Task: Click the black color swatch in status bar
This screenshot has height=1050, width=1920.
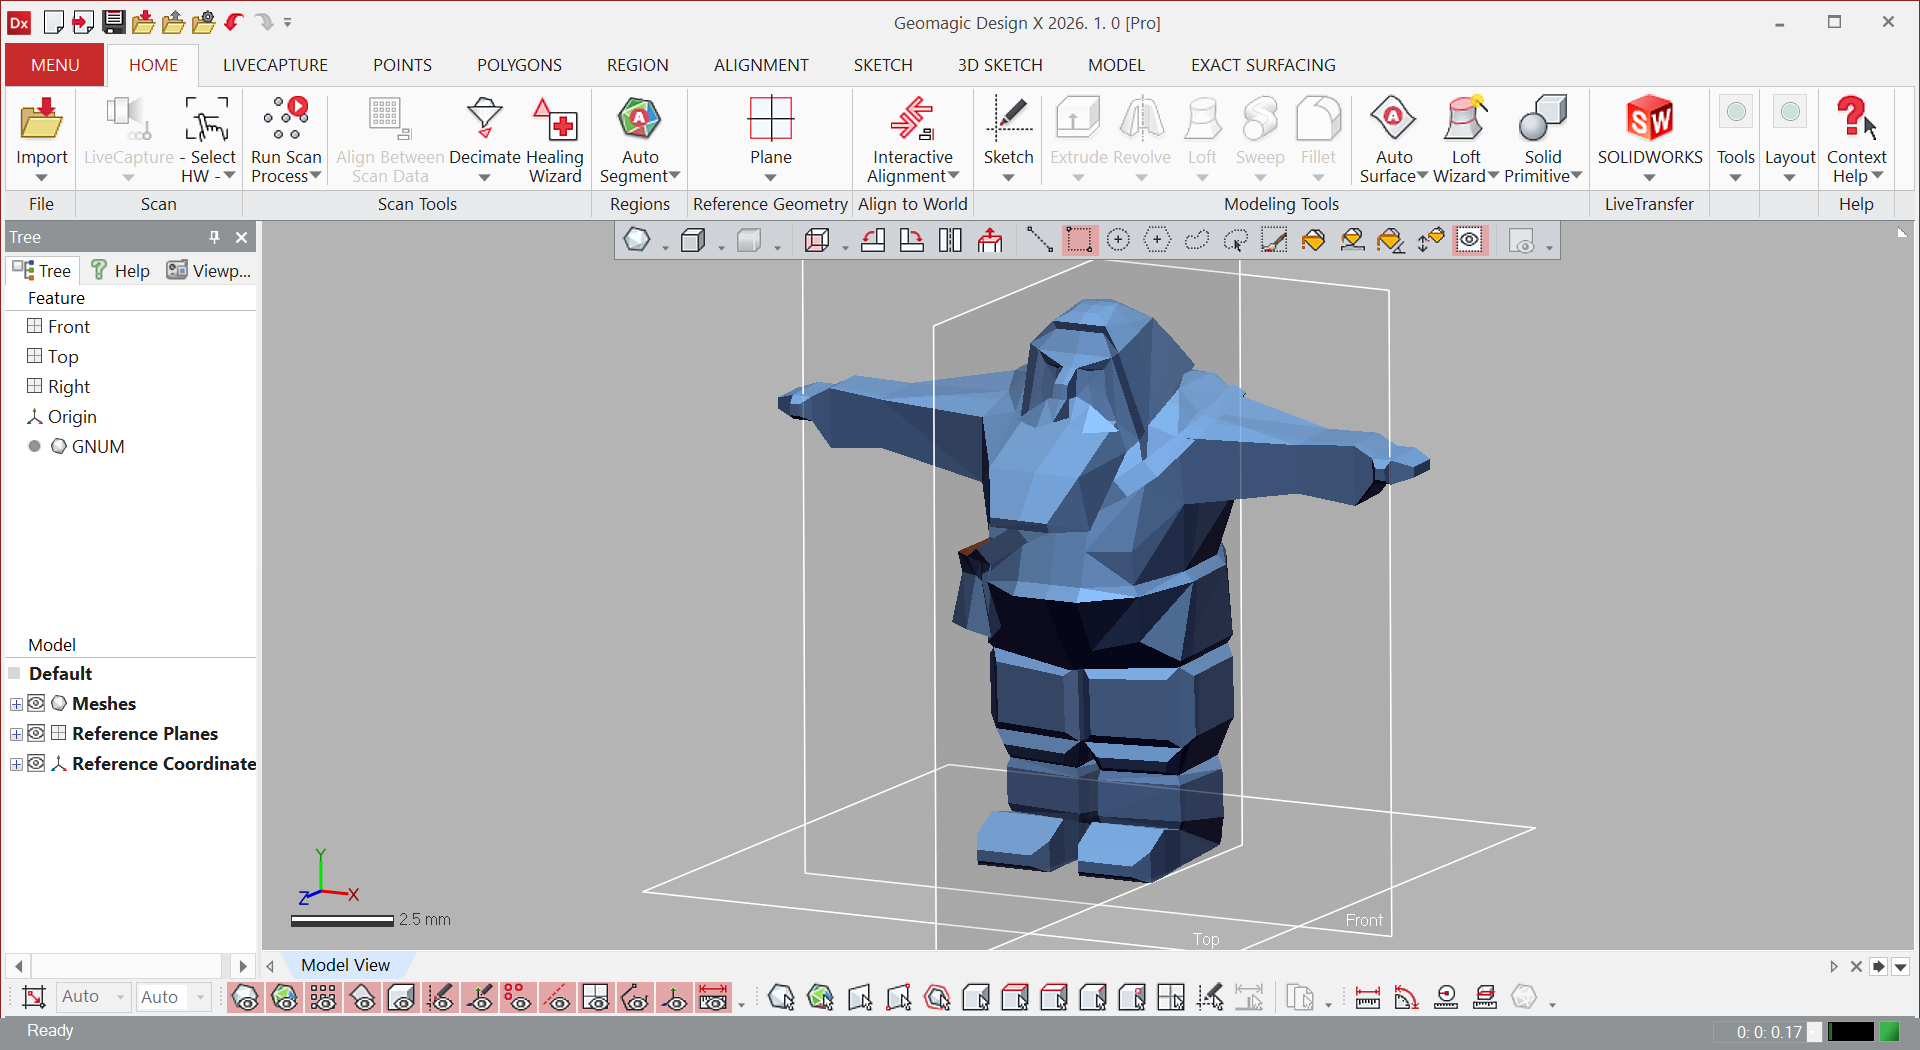Action: 1850,1031
